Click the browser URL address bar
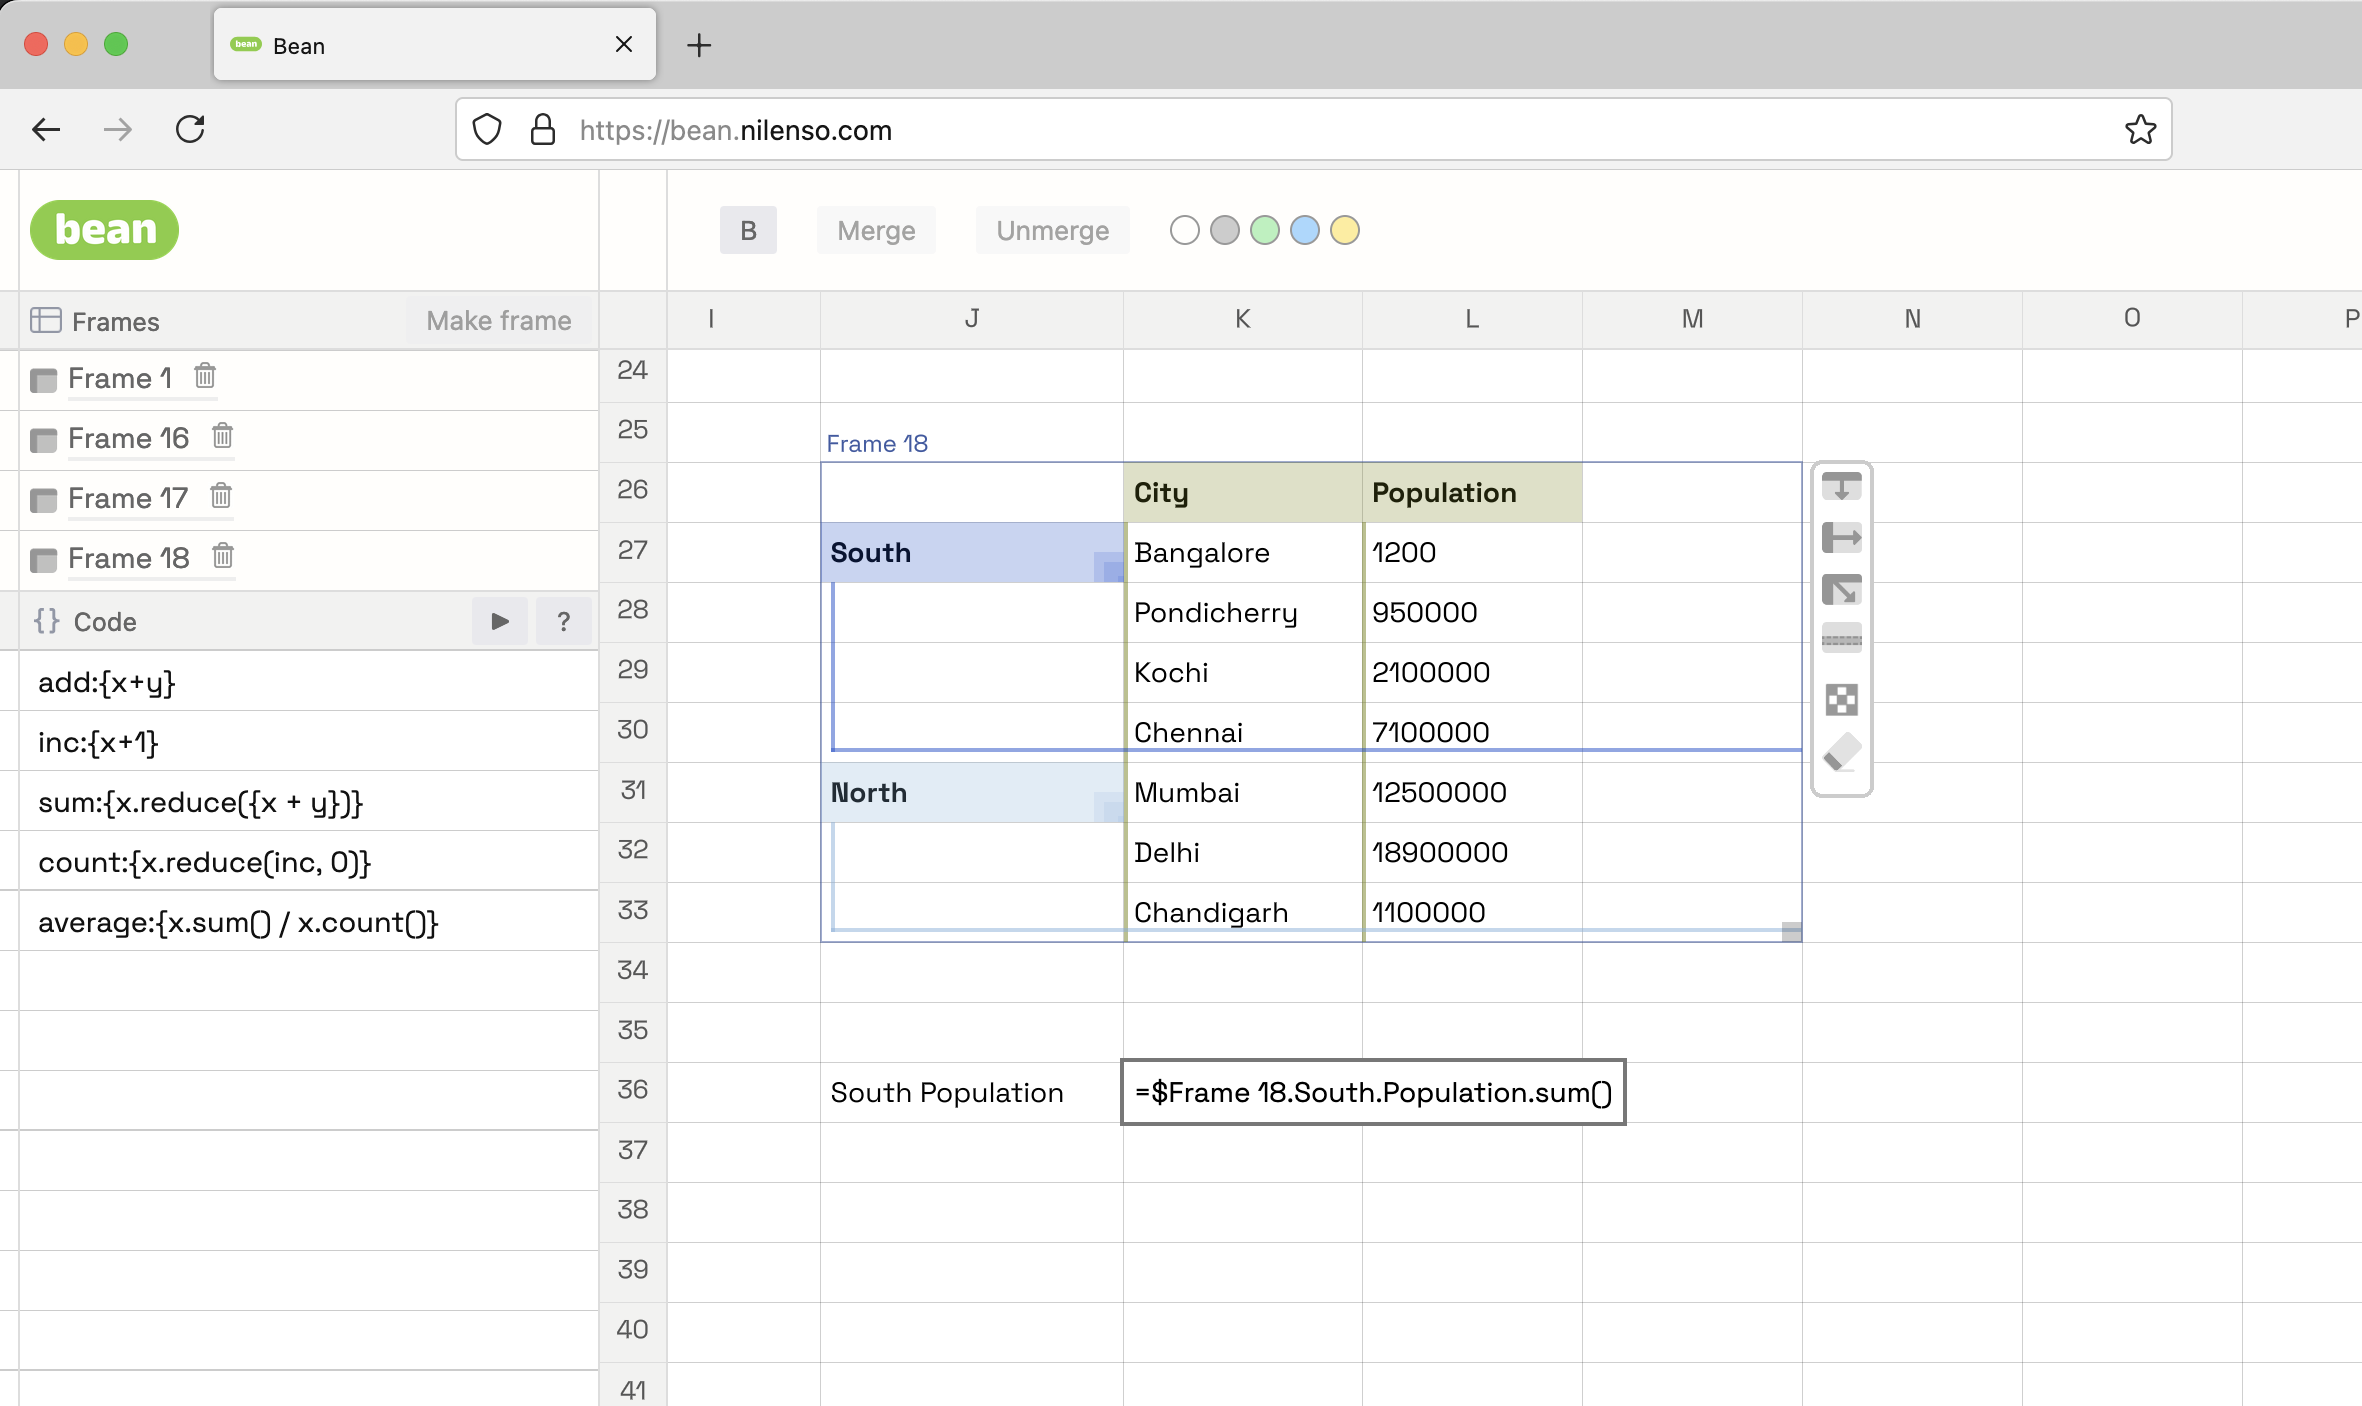The width and height of the screenshot is (2362, 1406). tap(1313, 129)
